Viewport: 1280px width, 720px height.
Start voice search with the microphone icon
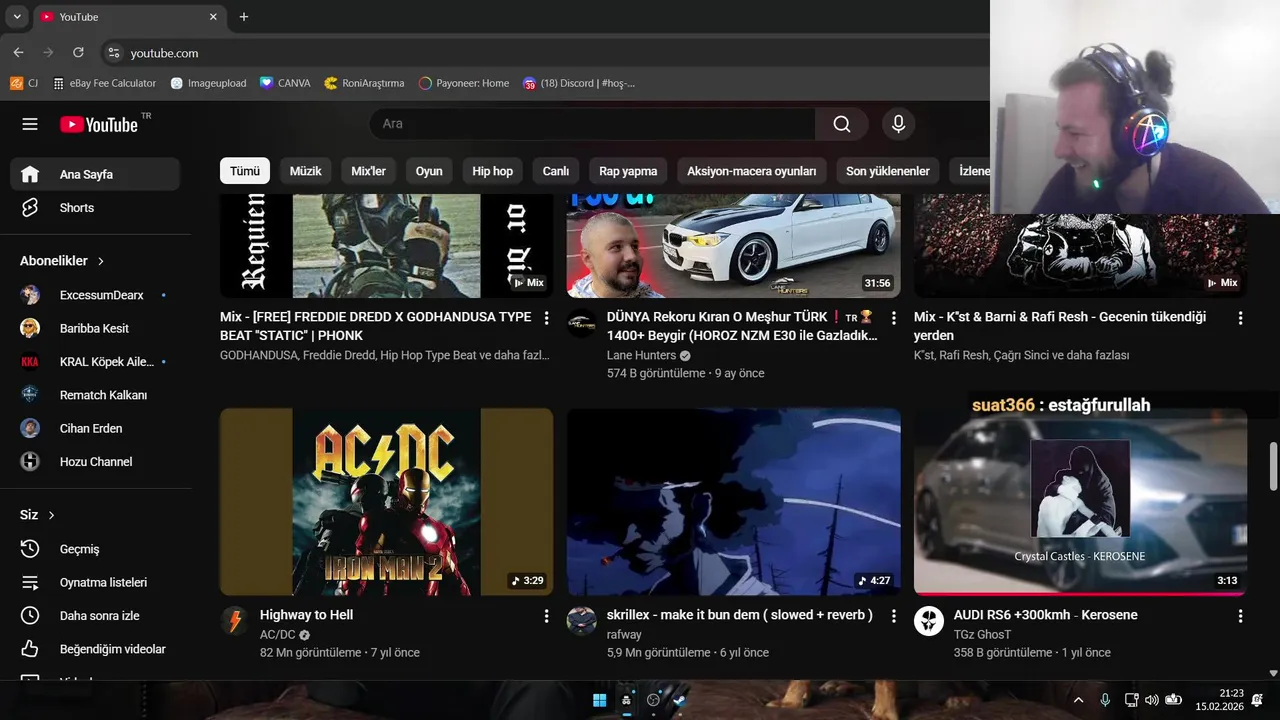pos(898,124)
